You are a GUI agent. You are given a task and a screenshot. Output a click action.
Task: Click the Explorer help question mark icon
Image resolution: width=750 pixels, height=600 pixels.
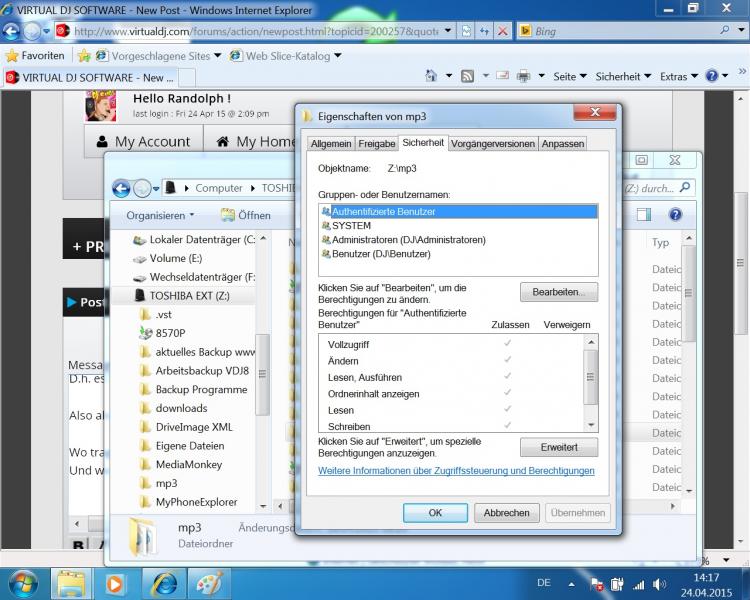675,215
